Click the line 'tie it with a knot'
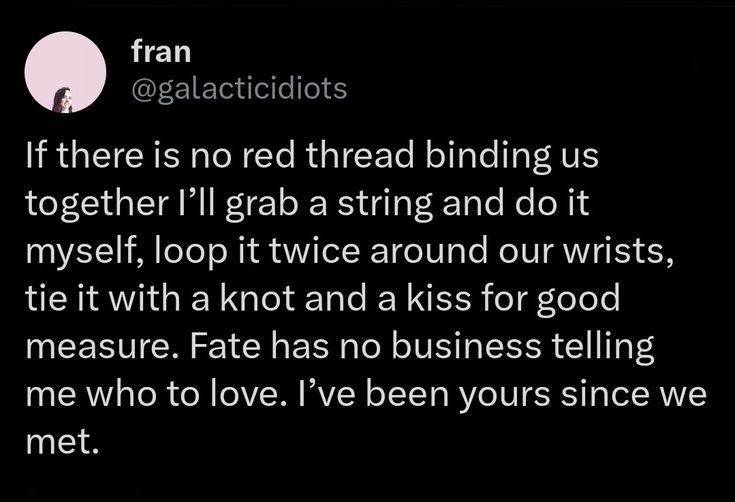The height and width of the screenshot is (502, 735). [x=323, y=300]
